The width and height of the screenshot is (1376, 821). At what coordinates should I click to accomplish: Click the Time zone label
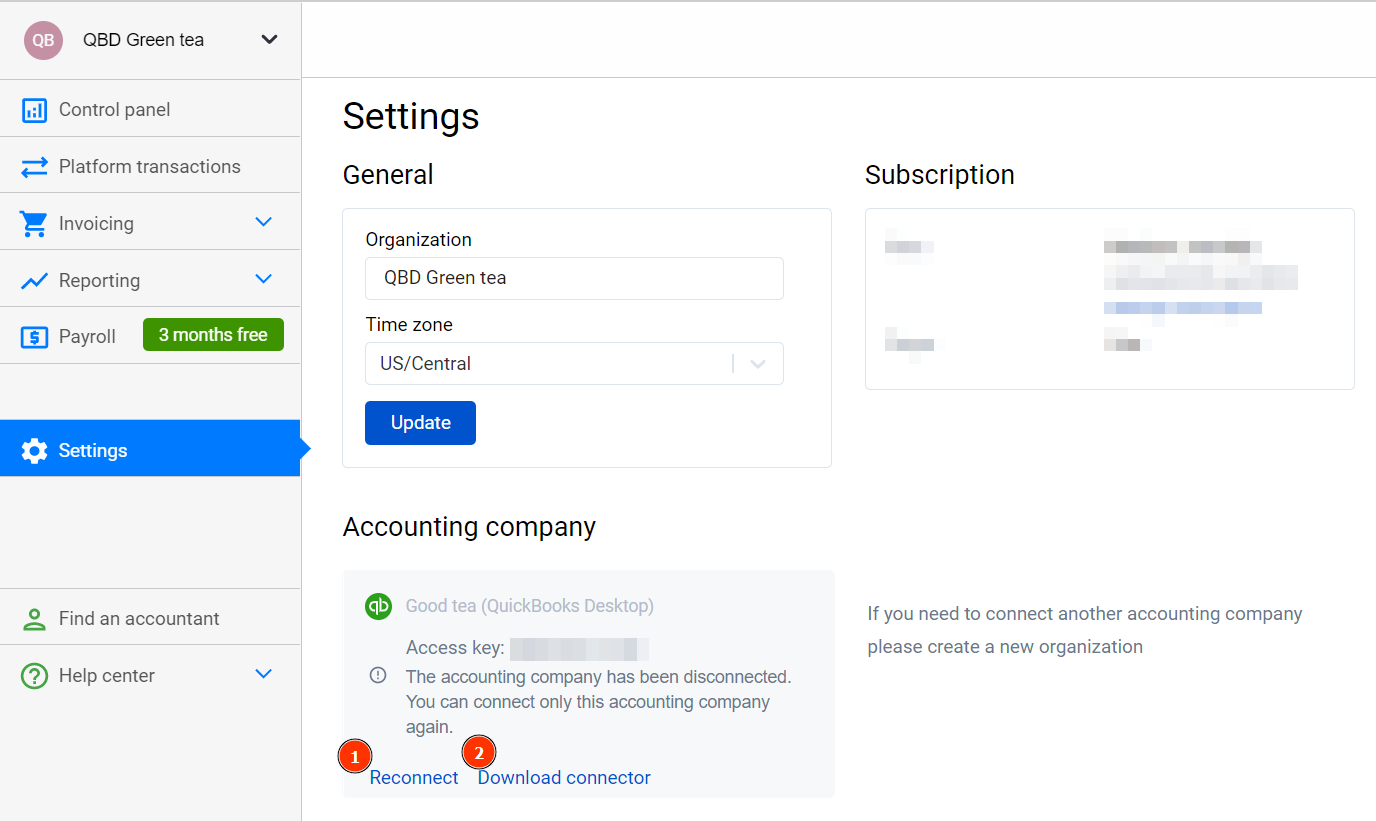pos(409,325)
